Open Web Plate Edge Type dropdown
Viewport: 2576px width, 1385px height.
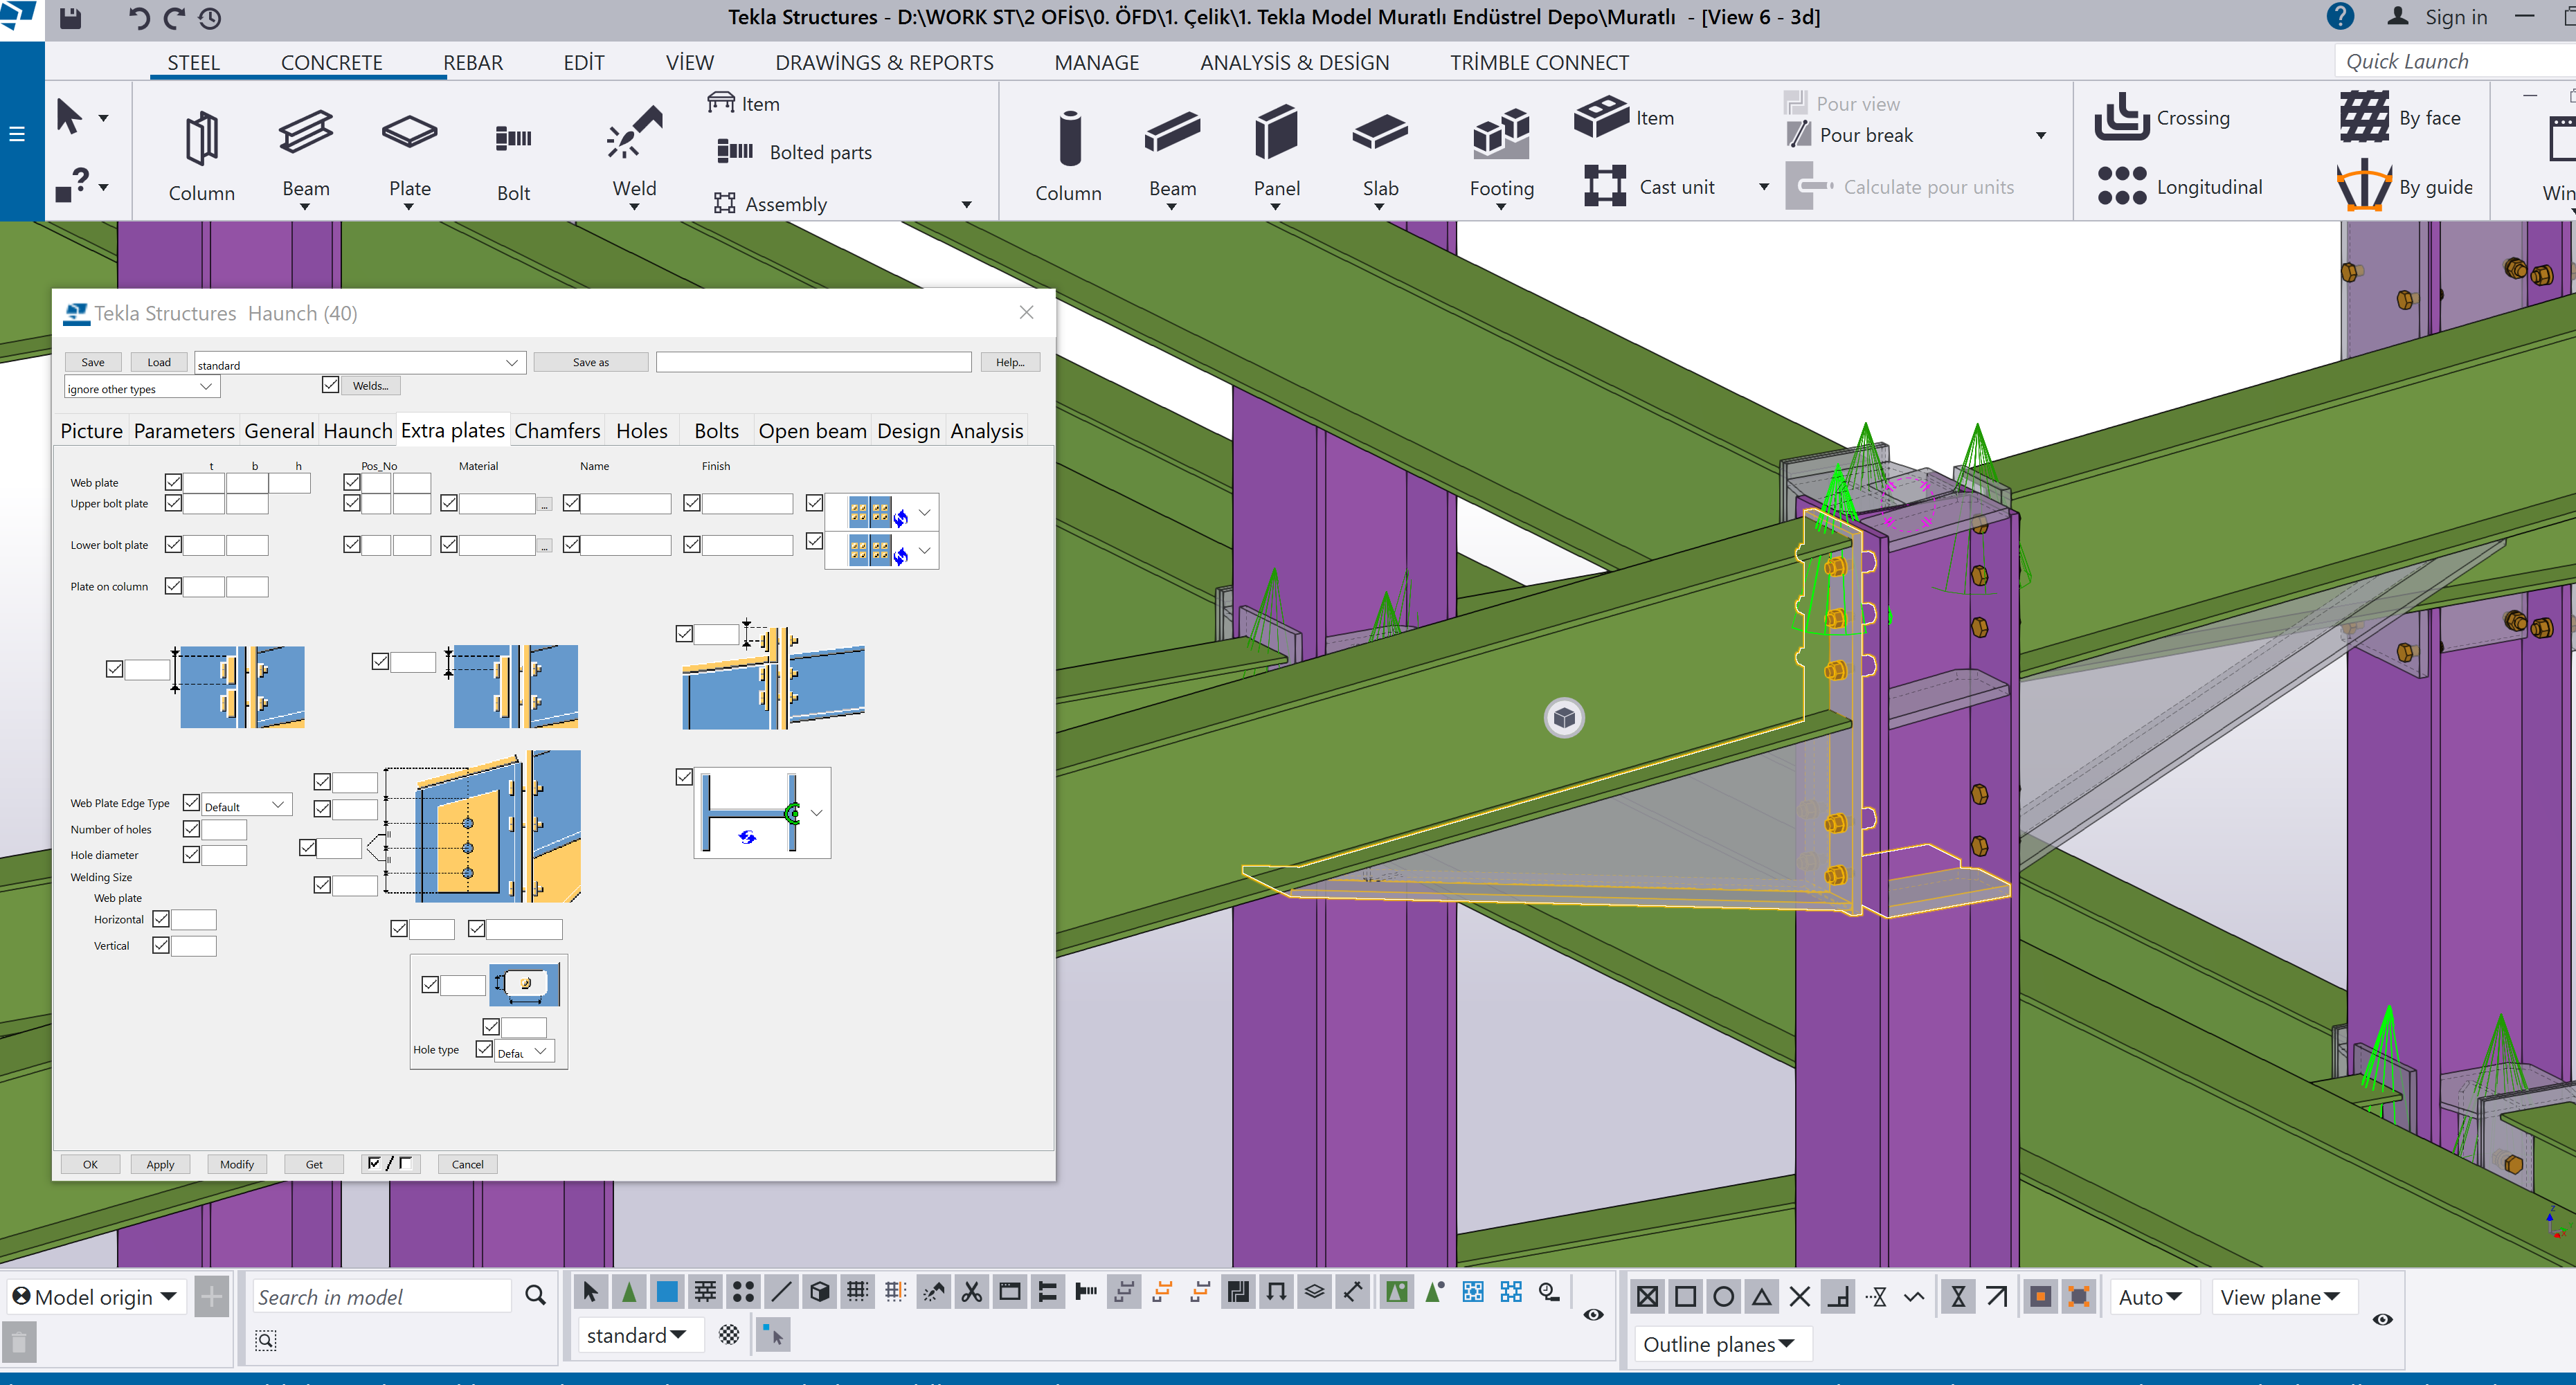(278, 805)
